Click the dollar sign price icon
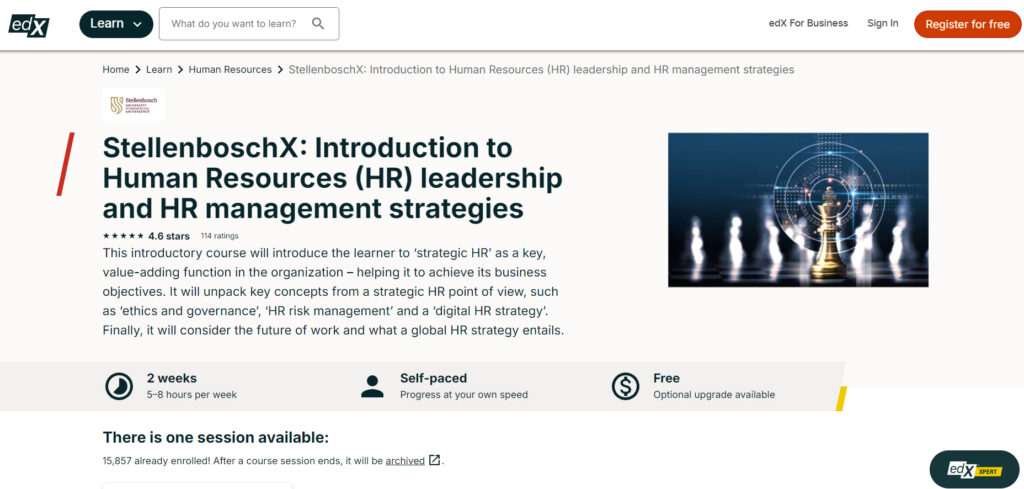 (x=625, y=386)
